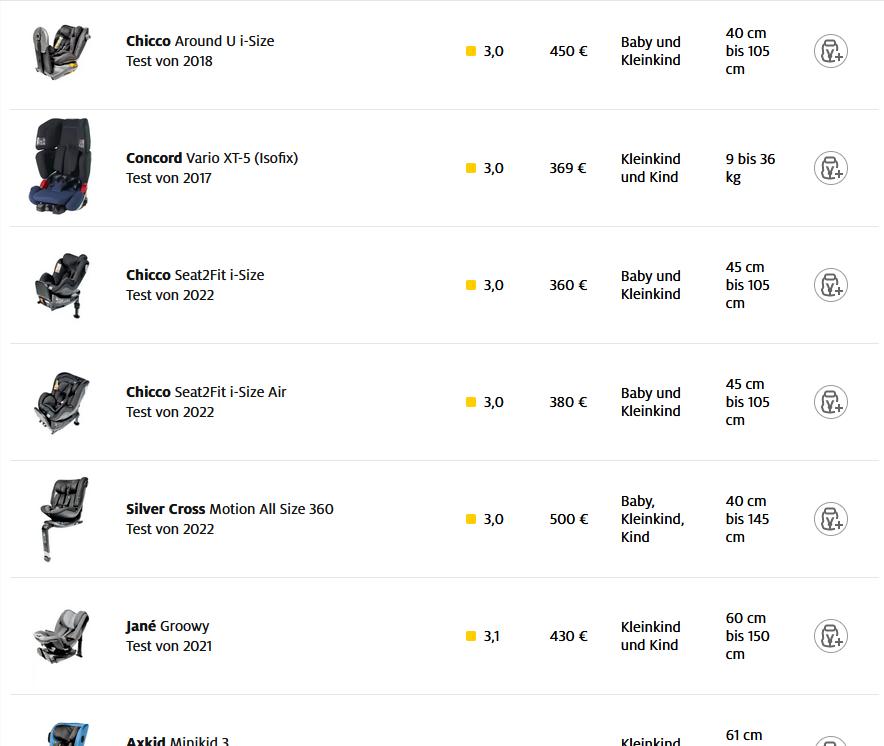Add Jané Groowy to comparison

click(830, 636)
